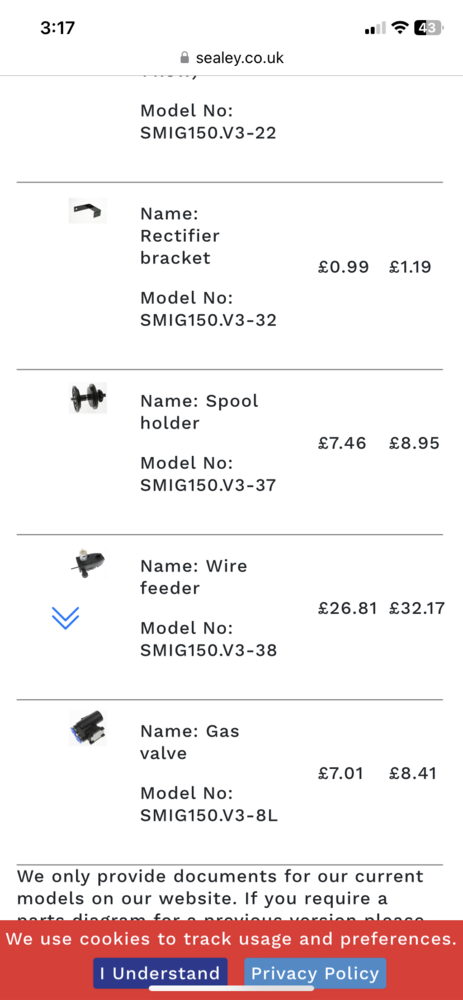Screen dimensions: 463x1000
Task: Select the Rectifier bracket name text
Action: [180, 247]
